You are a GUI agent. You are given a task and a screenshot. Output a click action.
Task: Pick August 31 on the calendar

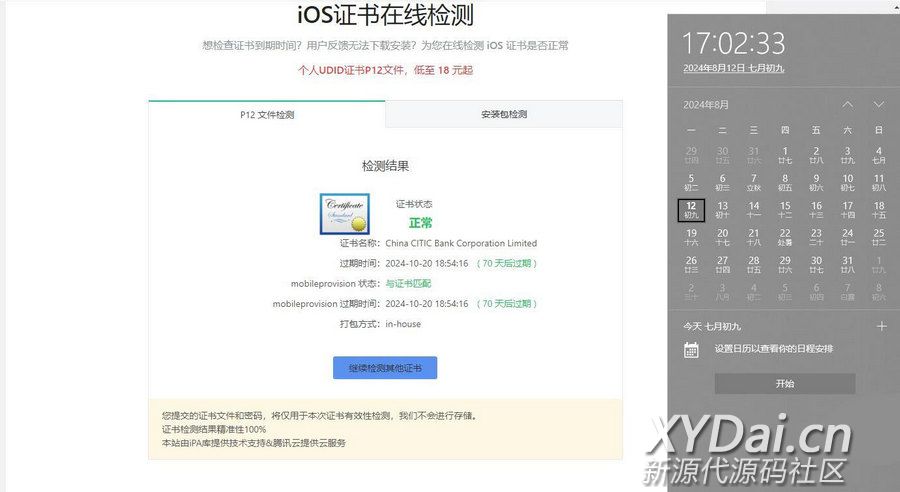[x=848, y=264]
